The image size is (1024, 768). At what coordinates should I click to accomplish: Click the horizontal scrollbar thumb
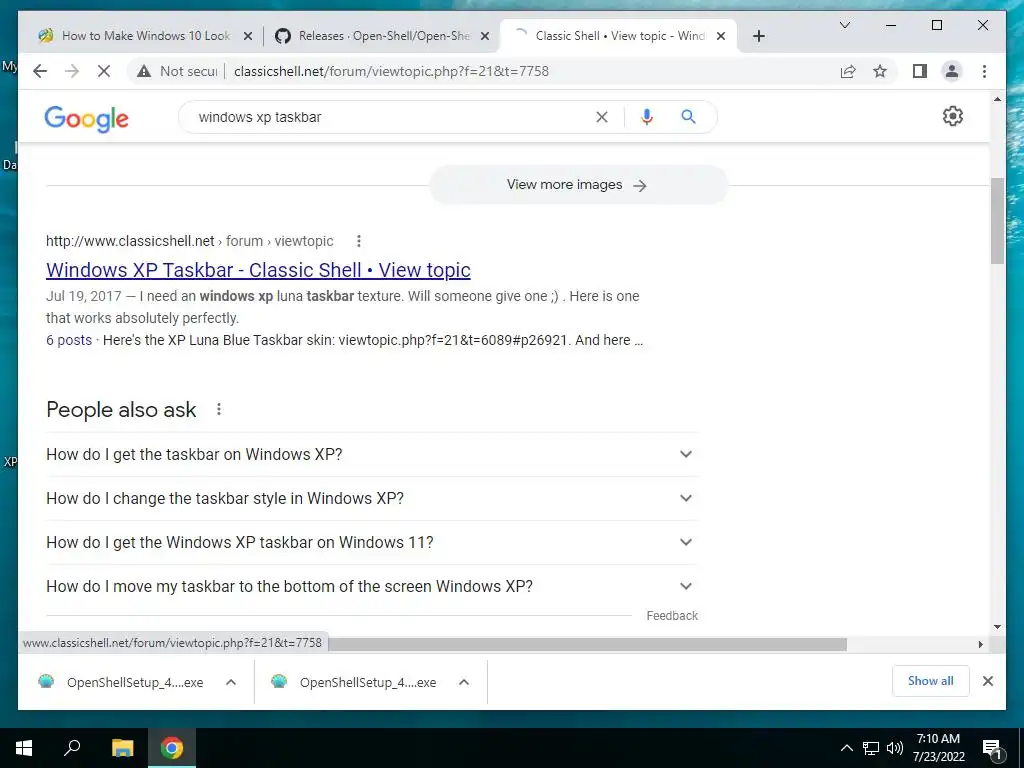coord(588,645)
